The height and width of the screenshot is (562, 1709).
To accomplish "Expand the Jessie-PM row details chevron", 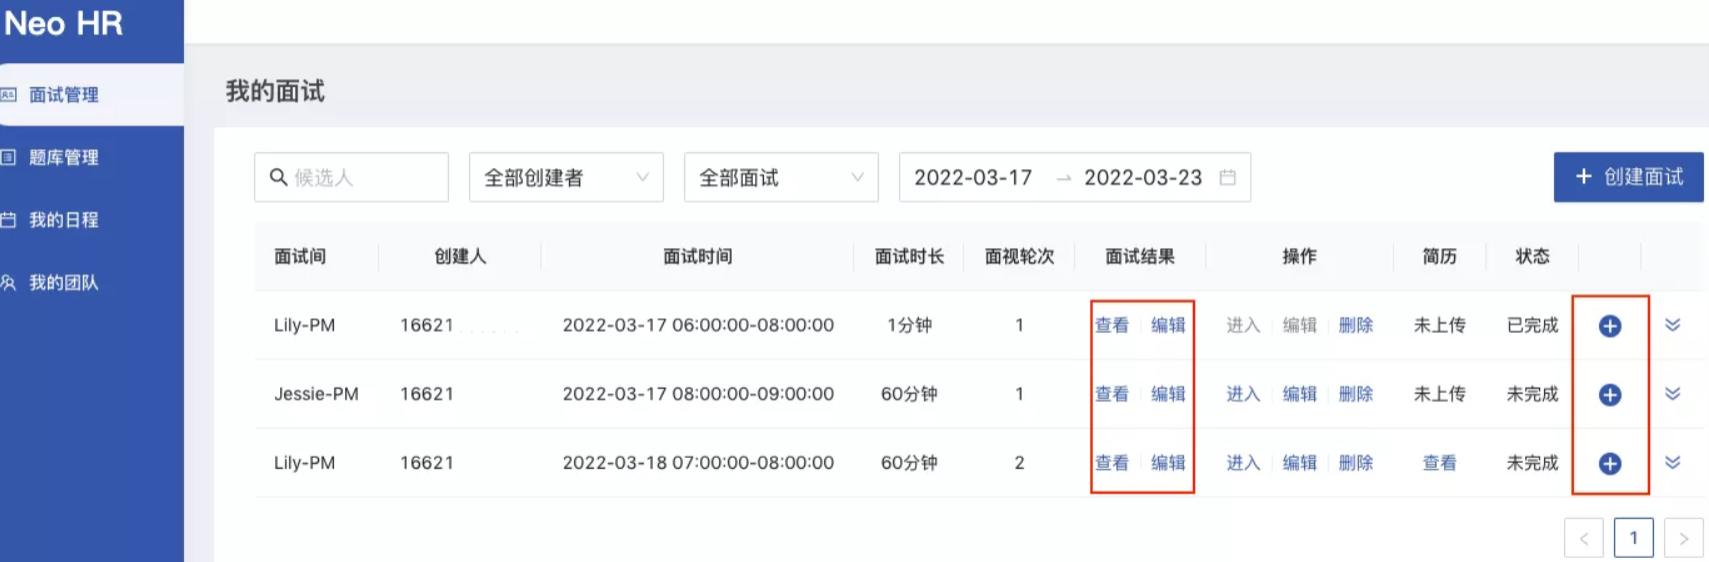I will point(1672,394).
